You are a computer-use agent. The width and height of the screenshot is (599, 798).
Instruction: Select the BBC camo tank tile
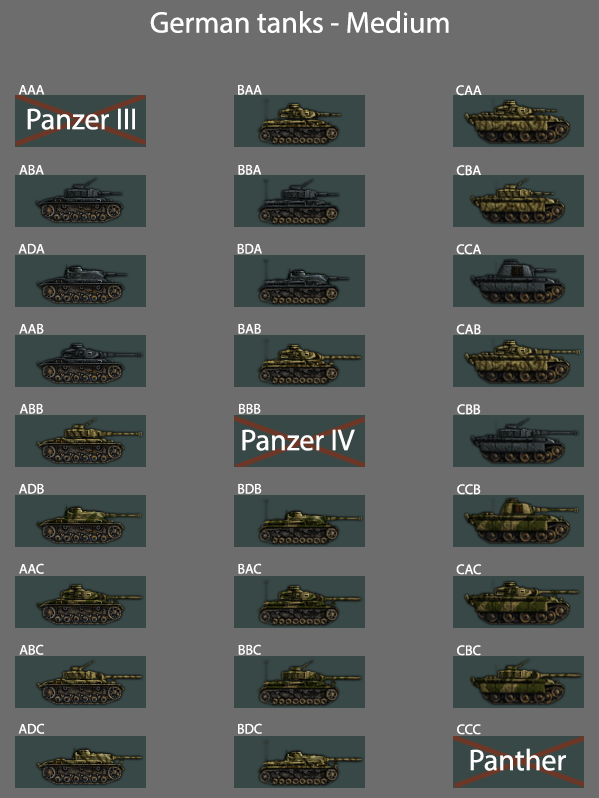pyautogui.click(x=299, y=681)
